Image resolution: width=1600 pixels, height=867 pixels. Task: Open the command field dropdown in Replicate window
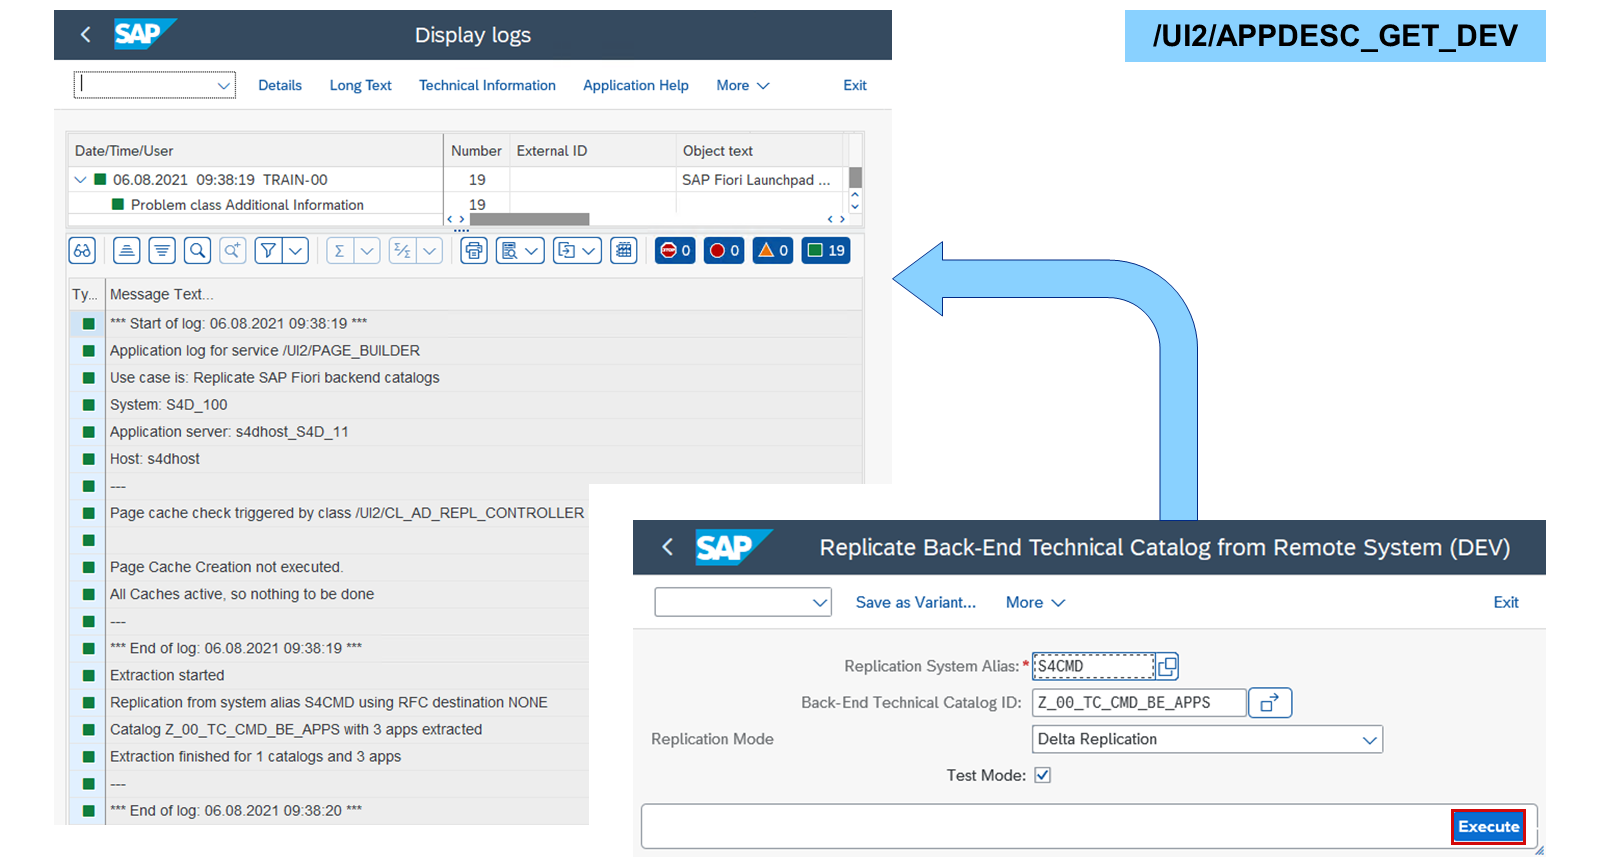point(820,602)
